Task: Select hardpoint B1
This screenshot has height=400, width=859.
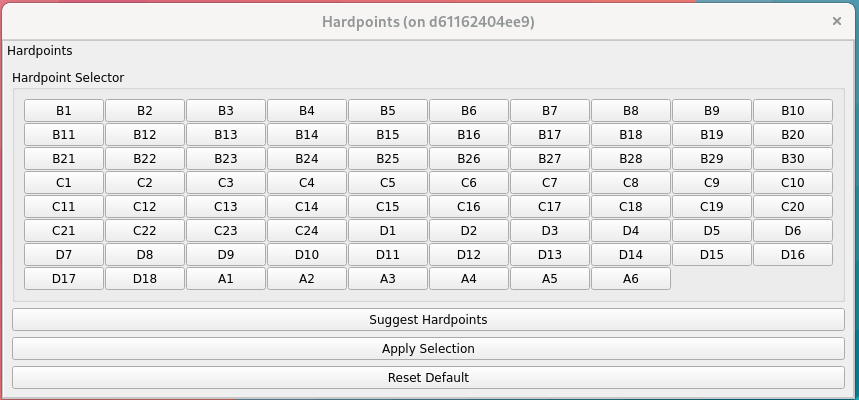Action: click(x=64, y=111)
